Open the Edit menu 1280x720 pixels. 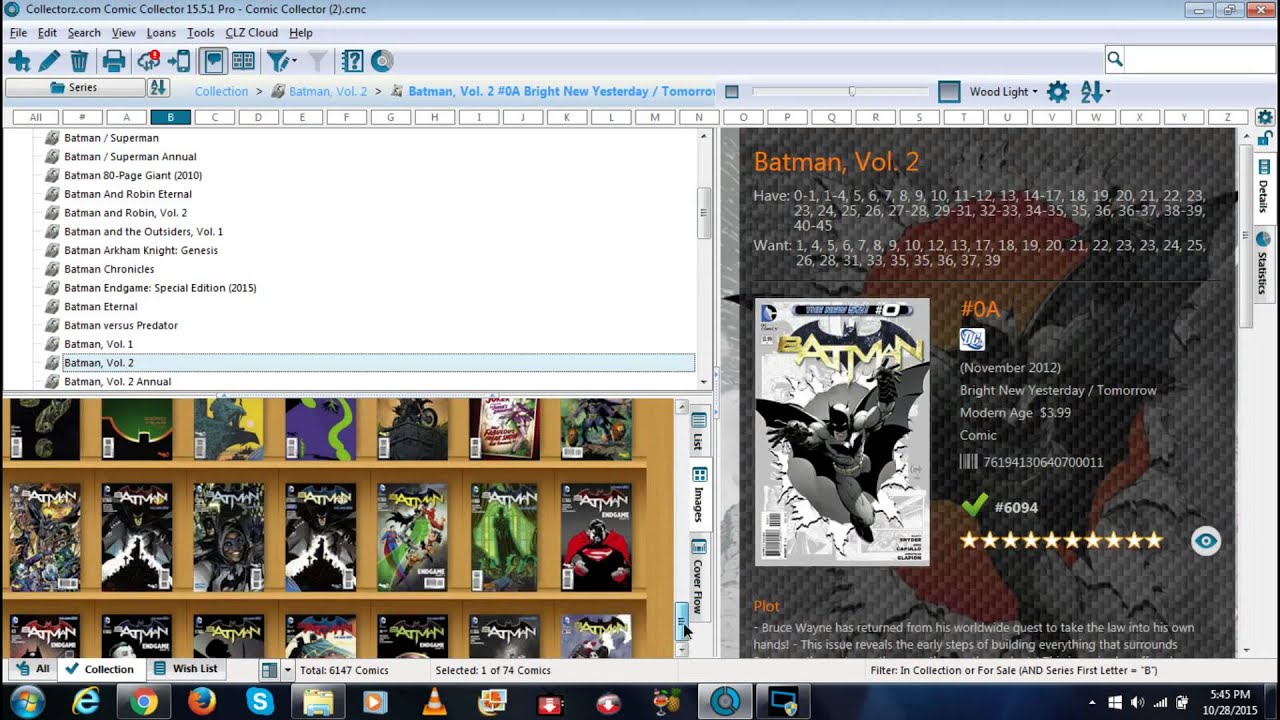[x=47, y=33]
